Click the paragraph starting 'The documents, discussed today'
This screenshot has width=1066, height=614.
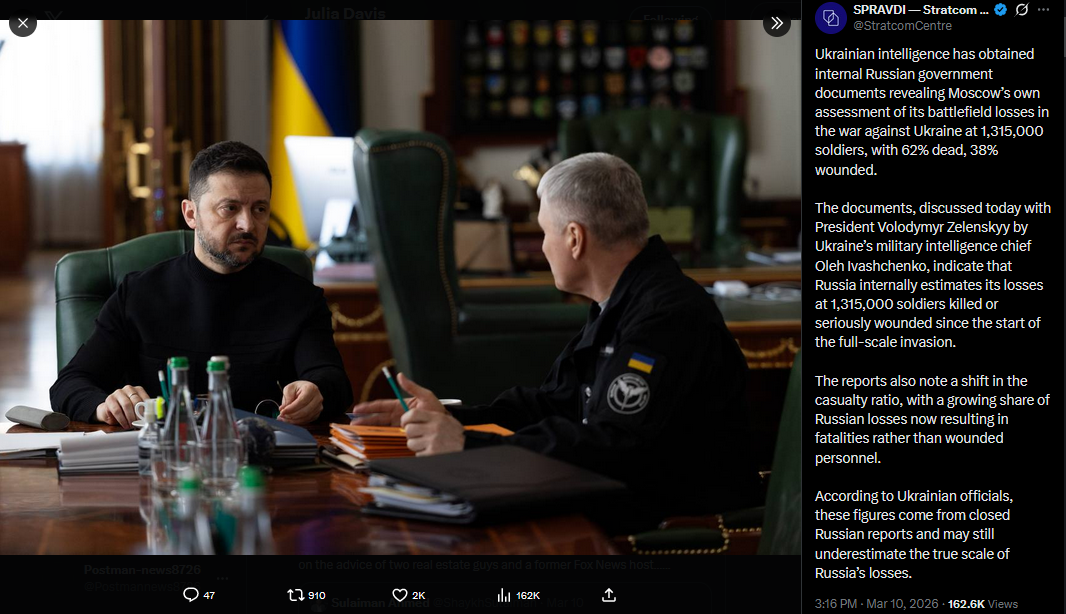[x=933, y=275]
